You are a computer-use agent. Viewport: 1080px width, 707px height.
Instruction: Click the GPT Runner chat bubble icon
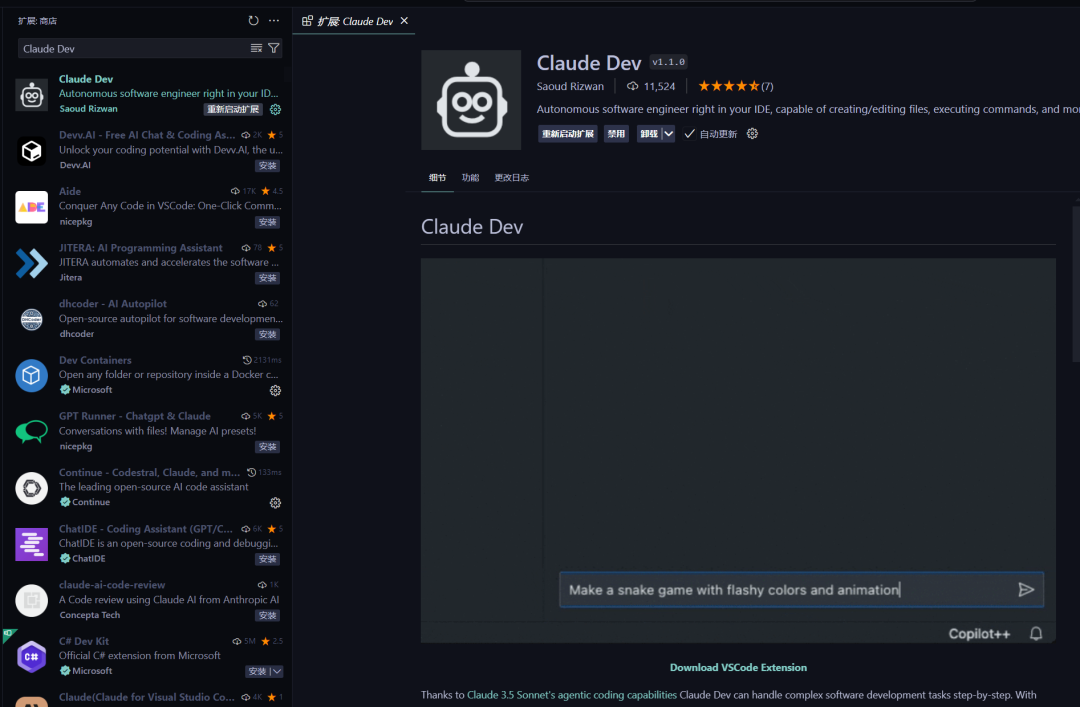(32, 432)
